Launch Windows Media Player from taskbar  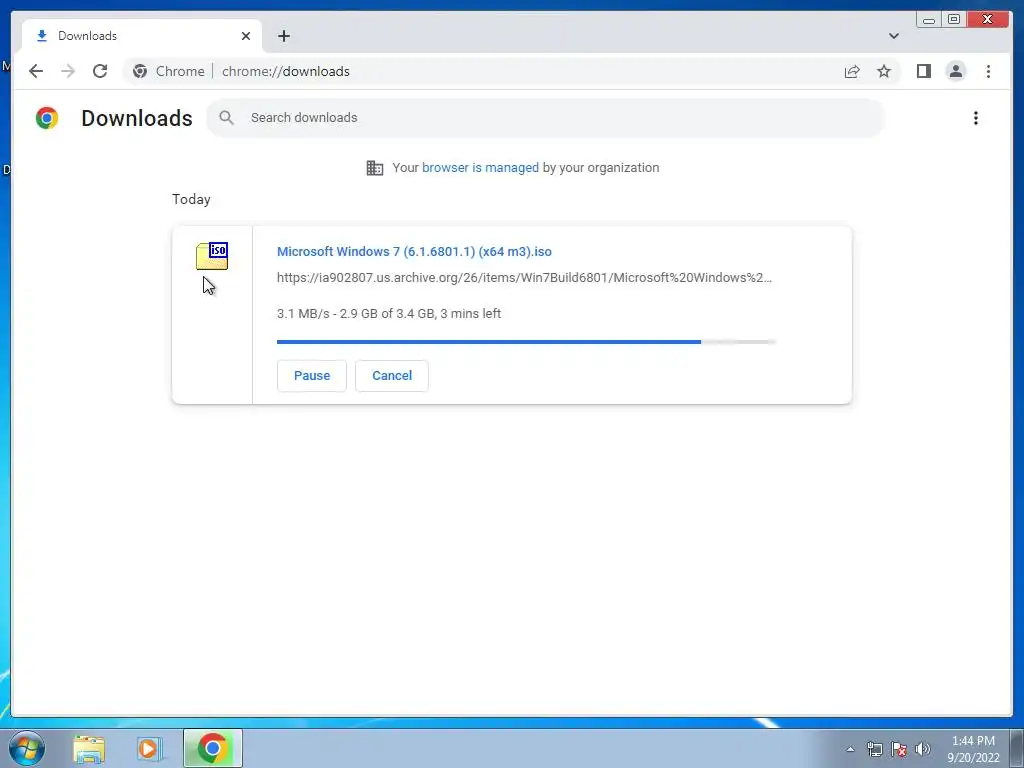click(148, 749)
